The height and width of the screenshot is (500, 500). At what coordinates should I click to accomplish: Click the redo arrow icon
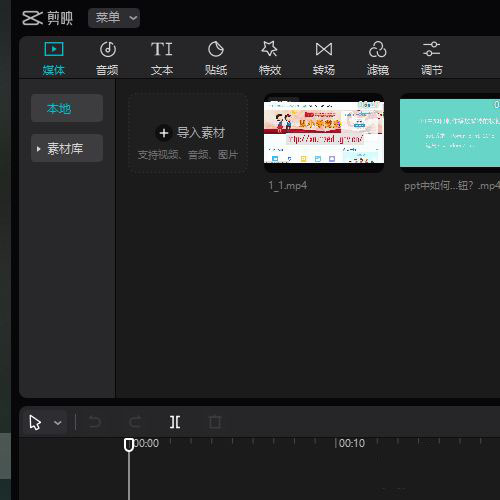click(x=135, y=422)
